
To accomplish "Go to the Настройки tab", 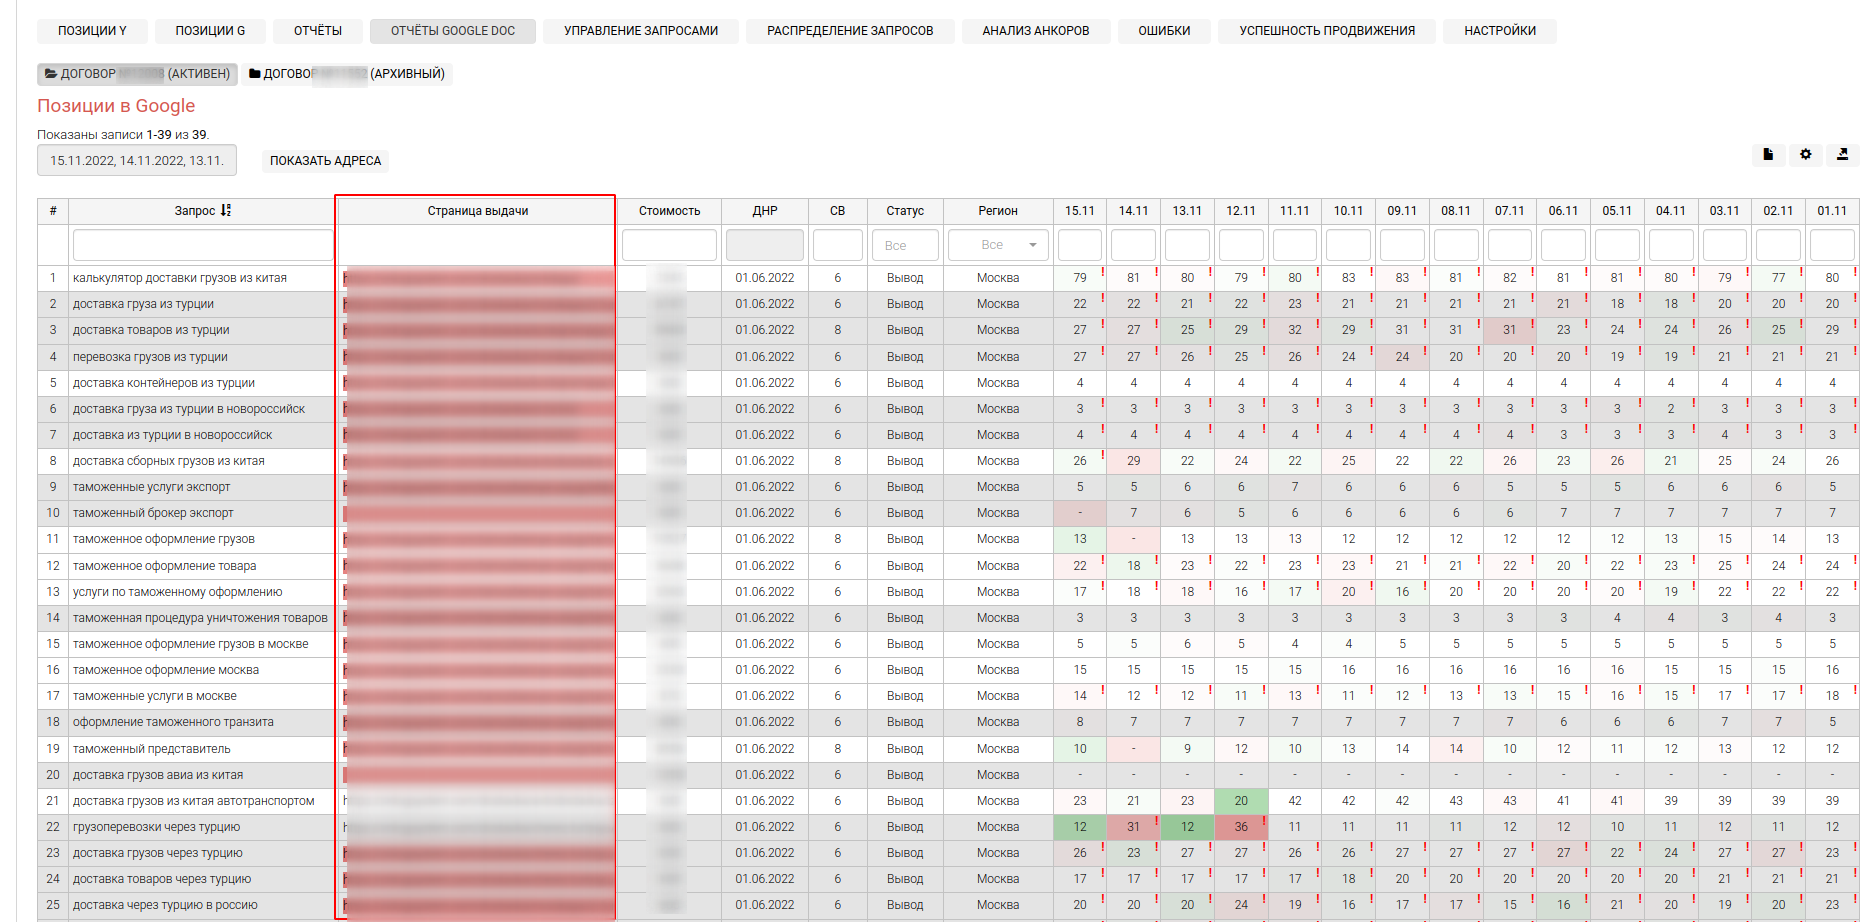I will pyautogui.click(x=1499, y=31).
